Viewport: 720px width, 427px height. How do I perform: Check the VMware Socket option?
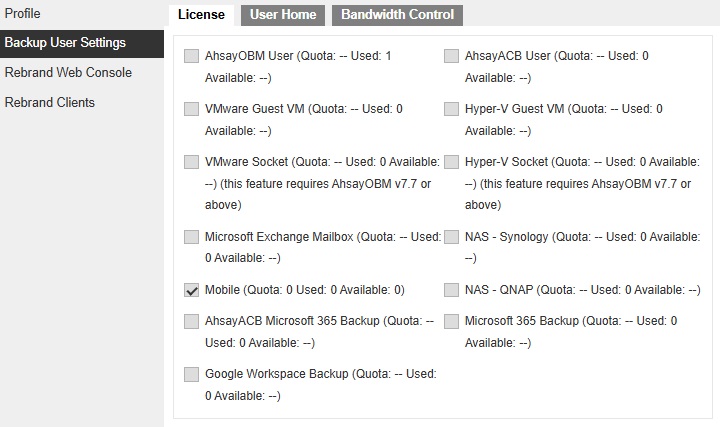[x=191, y=161]
